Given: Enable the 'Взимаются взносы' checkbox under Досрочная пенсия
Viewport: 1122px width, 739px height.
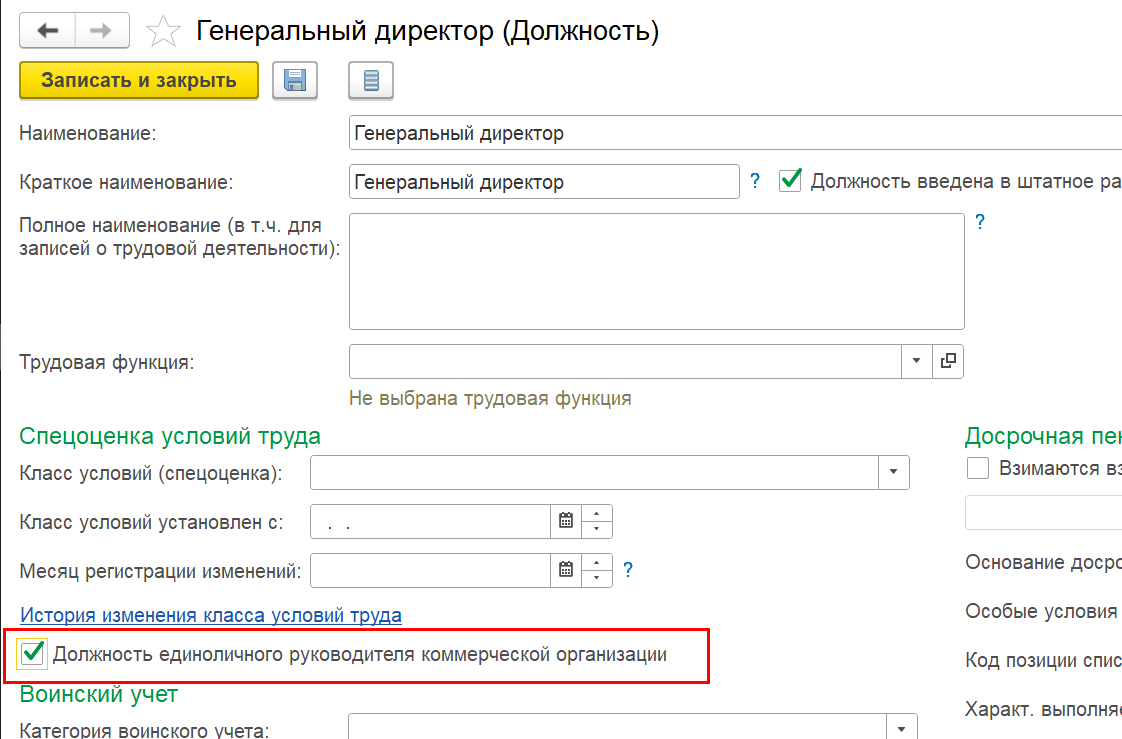Looking at the screenshot, I should point(978,468).
